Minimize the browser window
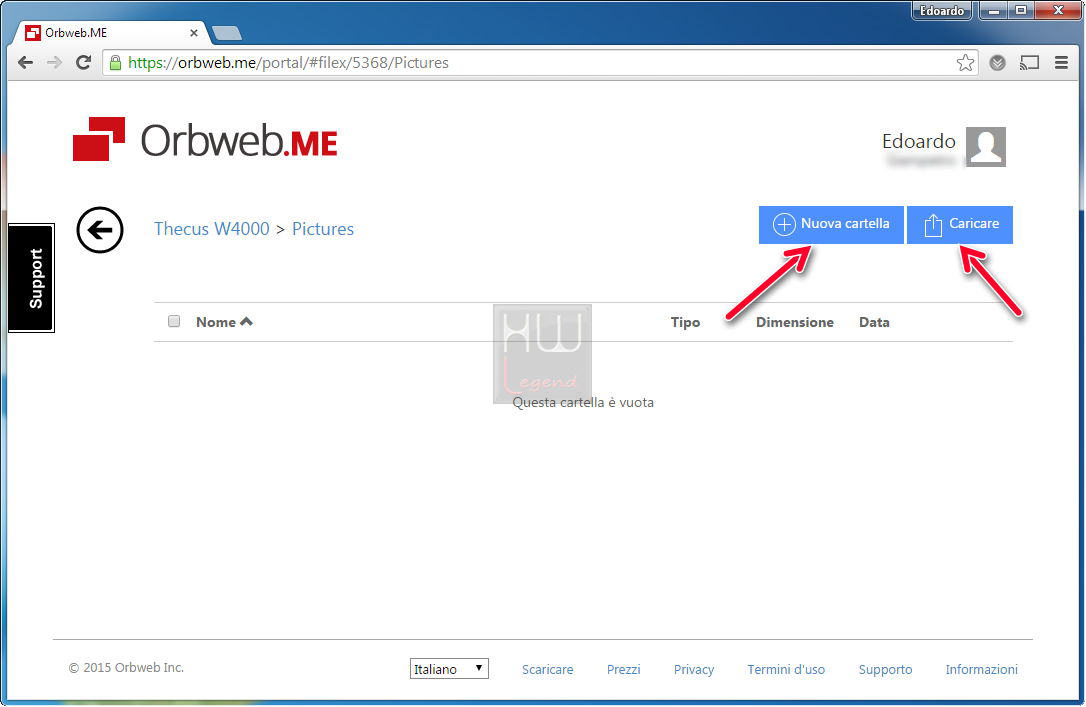 click(x=994, y=10)
